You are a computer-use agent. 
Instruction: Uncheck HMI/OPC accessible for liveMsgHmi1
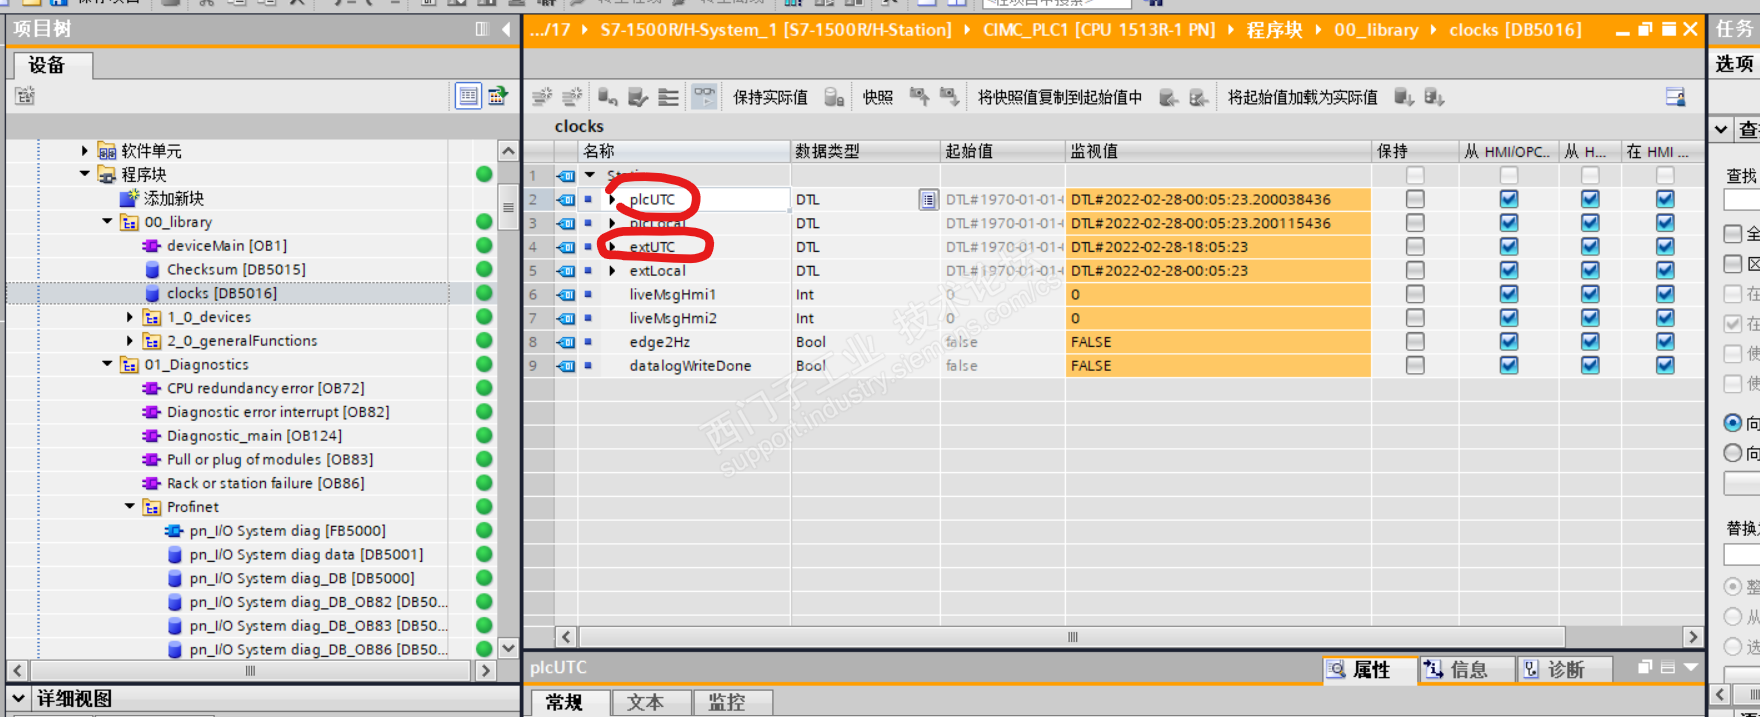point(1508,294)
